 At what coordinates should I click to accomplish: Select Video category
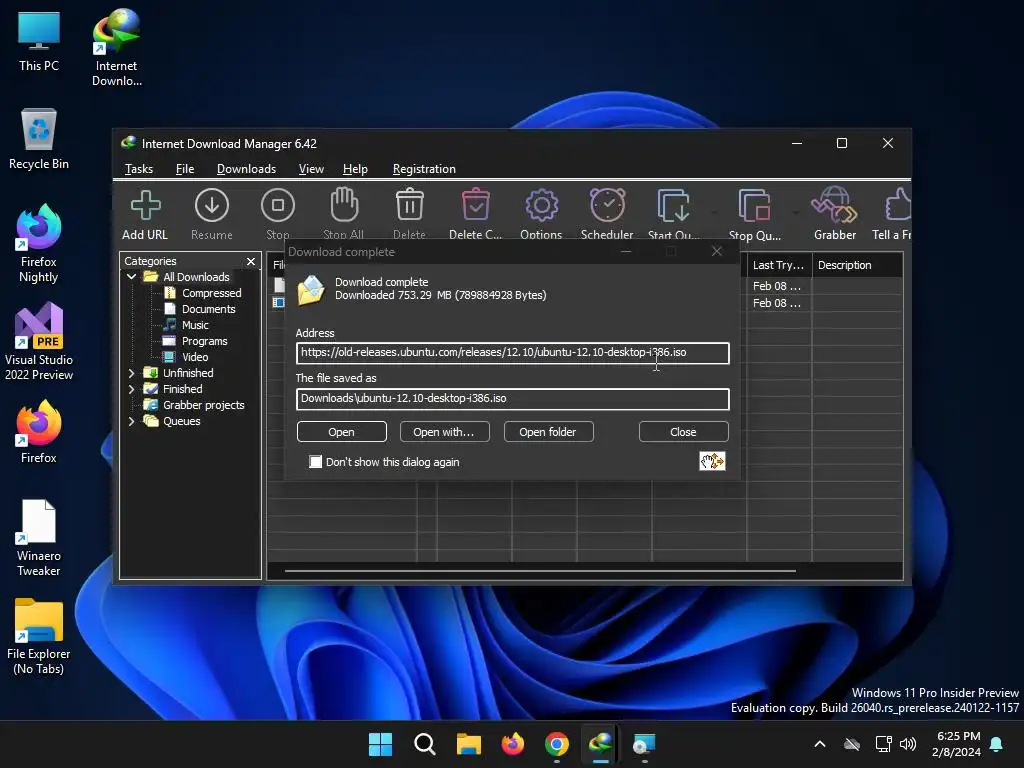(x=195, y=357)
